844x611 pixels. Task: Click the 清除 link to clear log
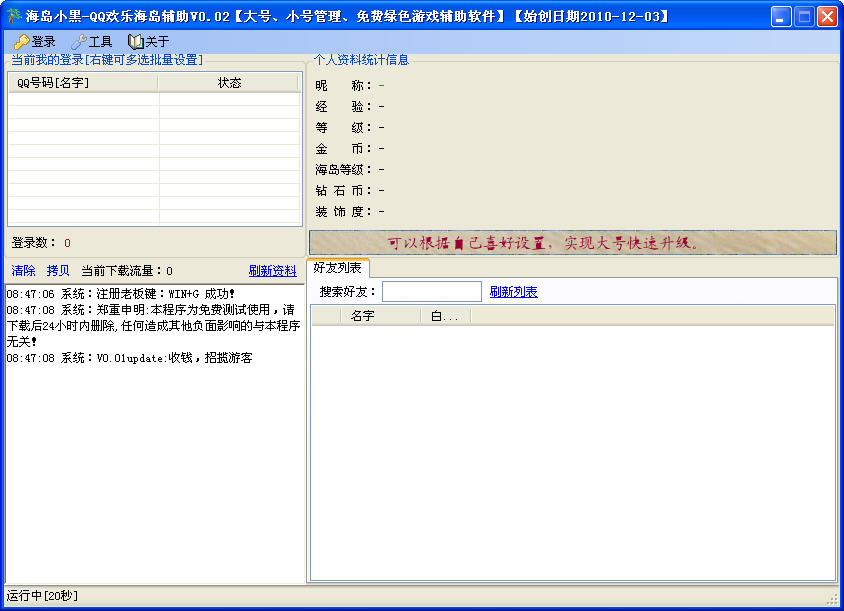23,271
